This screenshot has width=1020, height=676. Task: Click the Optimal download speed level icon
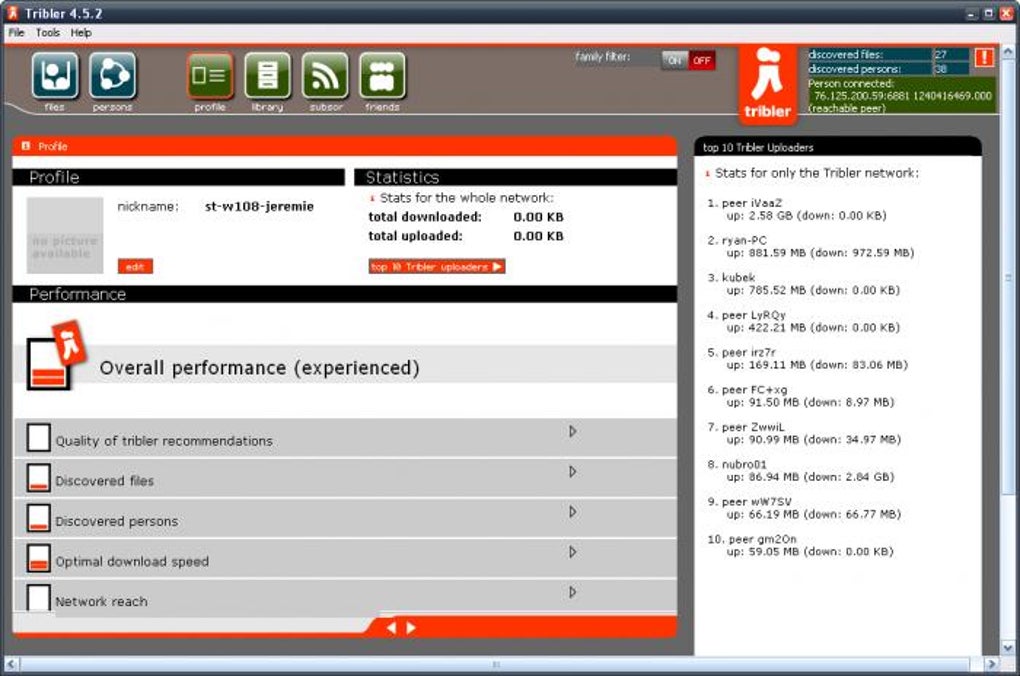pyautogui.click(x=38, y=558)
